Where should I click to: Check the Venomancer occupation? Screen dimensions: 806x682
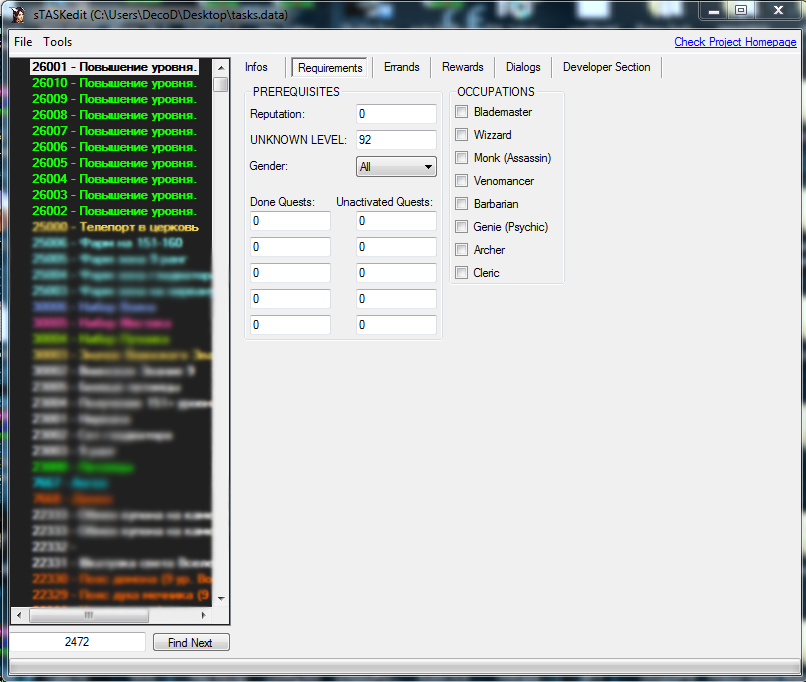pyautogui.click(x=461, y=181)
